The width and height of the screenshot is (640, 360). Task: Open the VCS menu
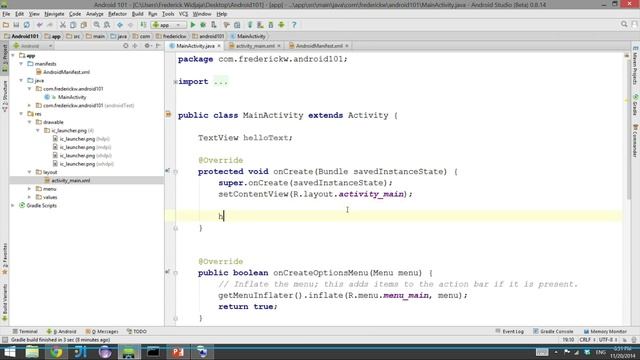pyautogui.click(x=183, y=14)
